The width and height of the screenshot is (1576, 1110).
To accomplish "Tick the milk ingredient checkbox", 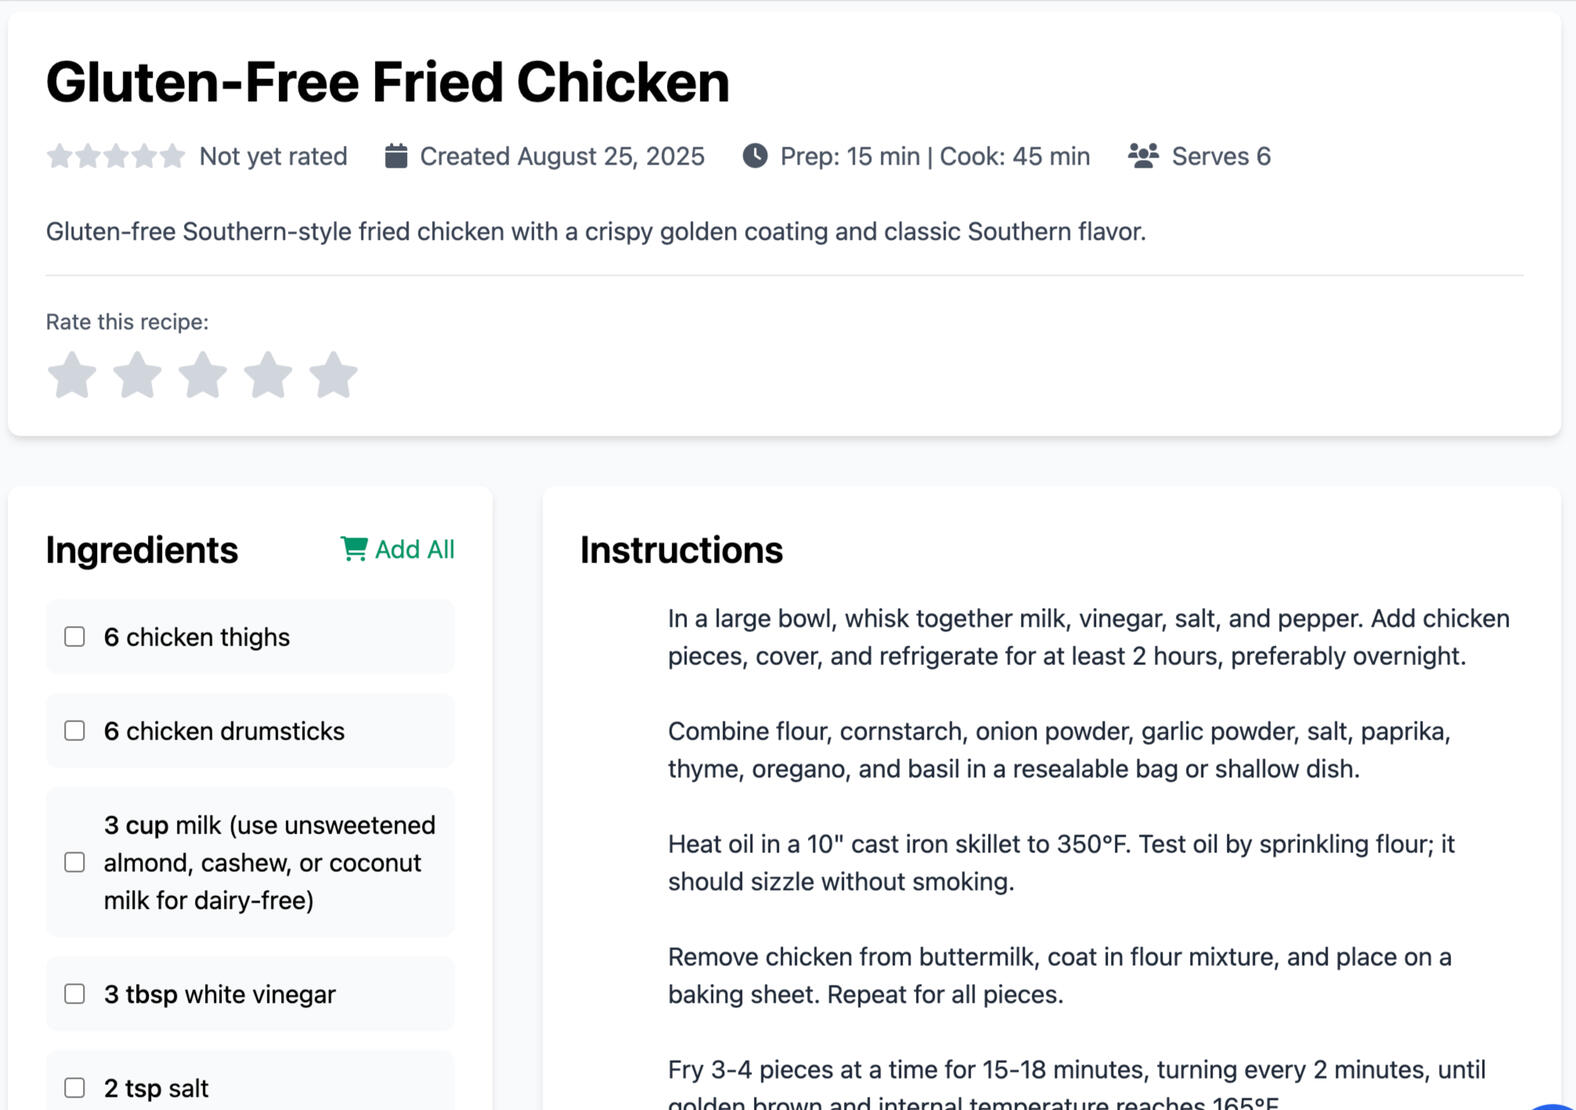I will (74, 861).
